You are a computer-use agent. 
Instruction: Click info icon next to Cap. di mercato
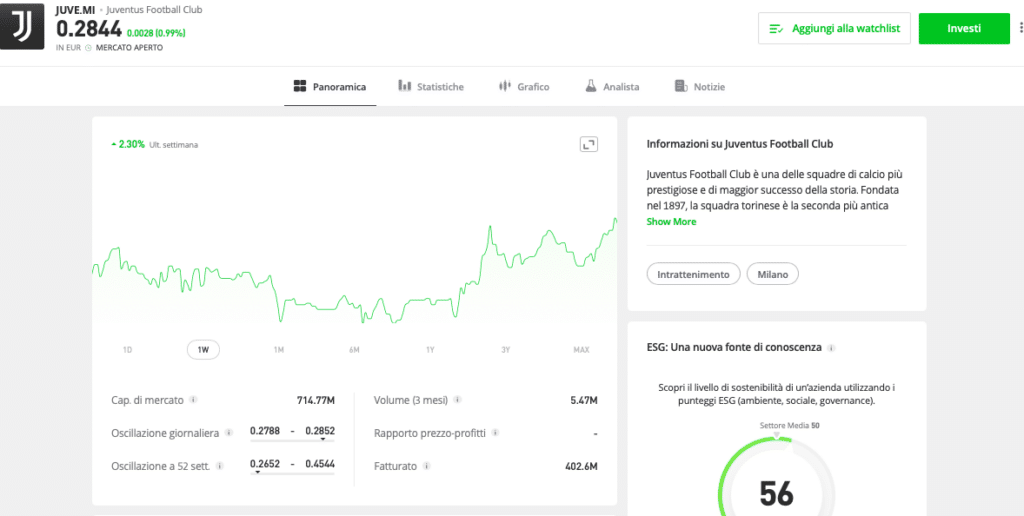pos(193,400)
